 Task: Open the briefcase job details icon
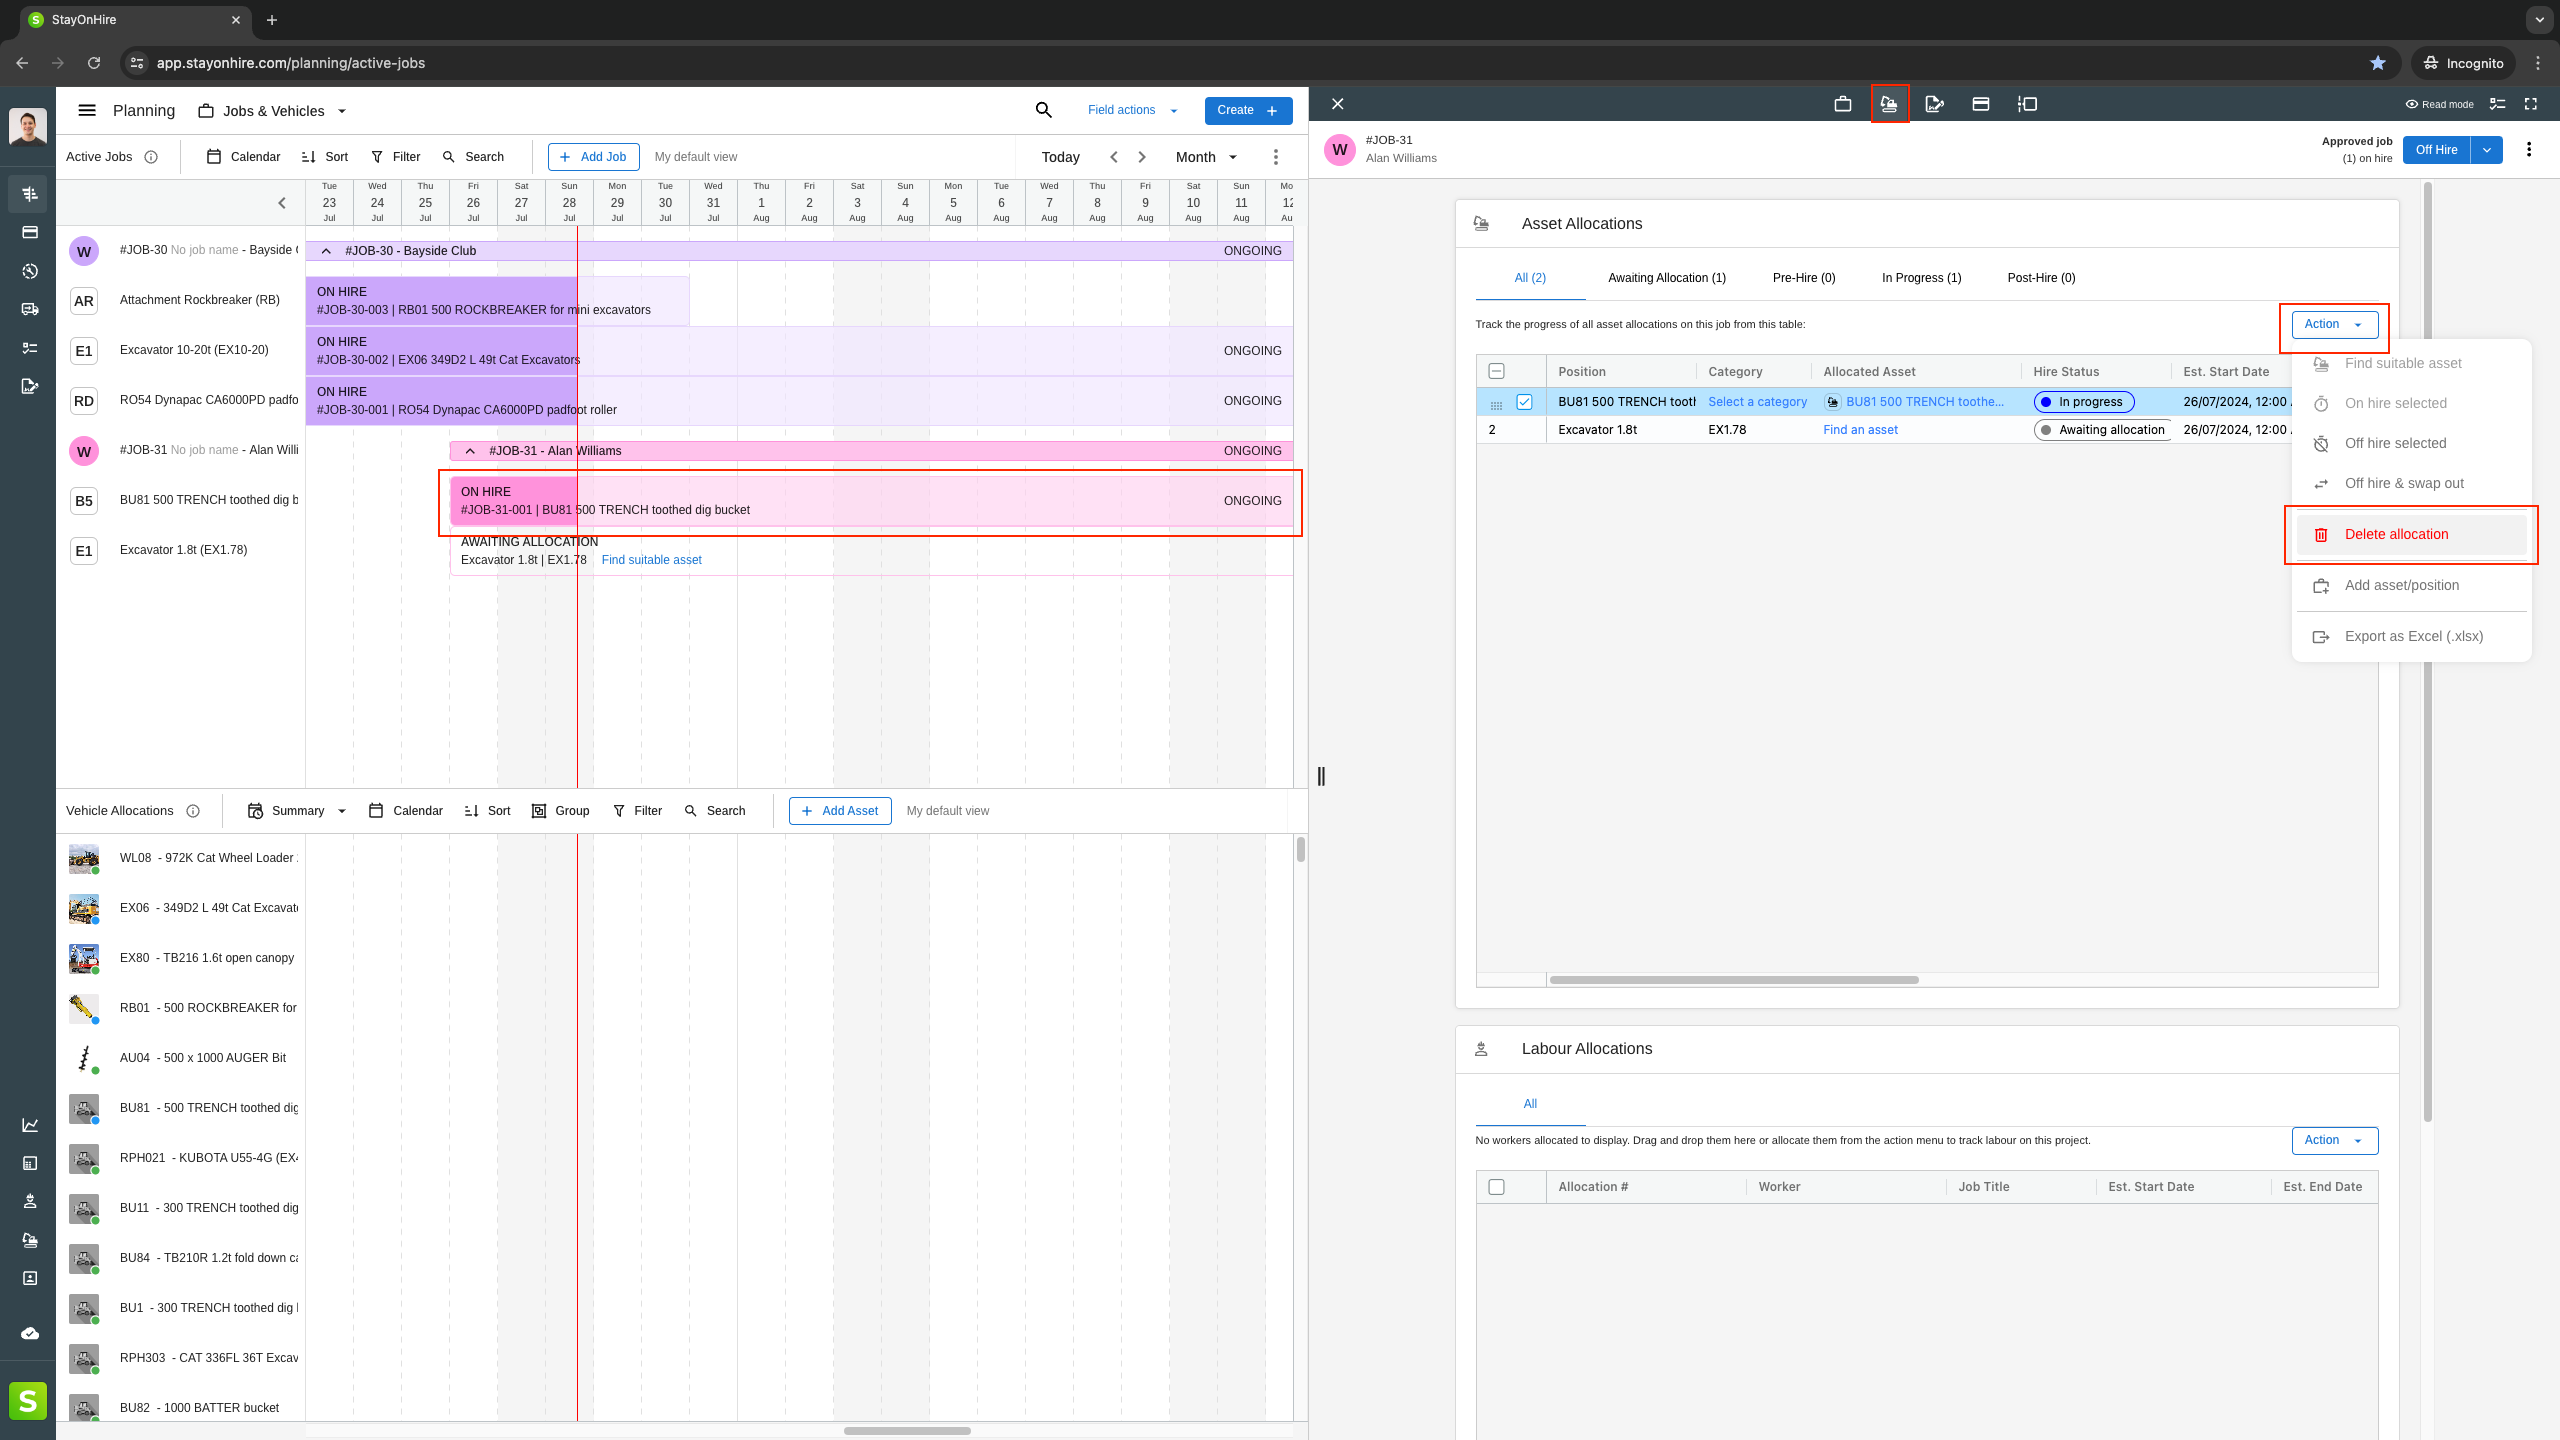click(1842, 104)
